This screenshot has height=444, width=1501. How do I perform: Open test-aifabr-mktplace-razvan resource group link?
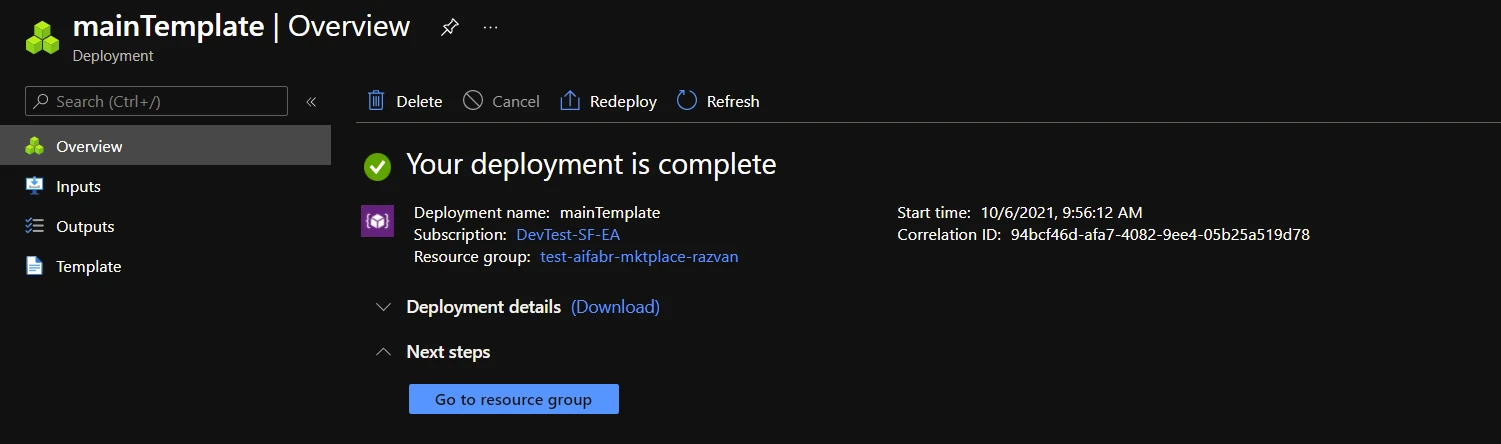pyautogui.click(x=639, y=257)
